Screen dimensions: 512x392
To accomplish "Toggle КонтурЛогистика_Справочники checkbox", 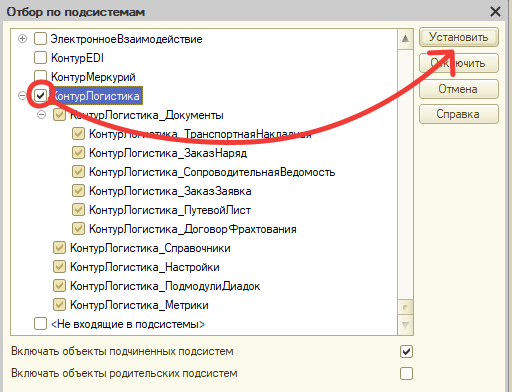I will click(x=59, y=248).
